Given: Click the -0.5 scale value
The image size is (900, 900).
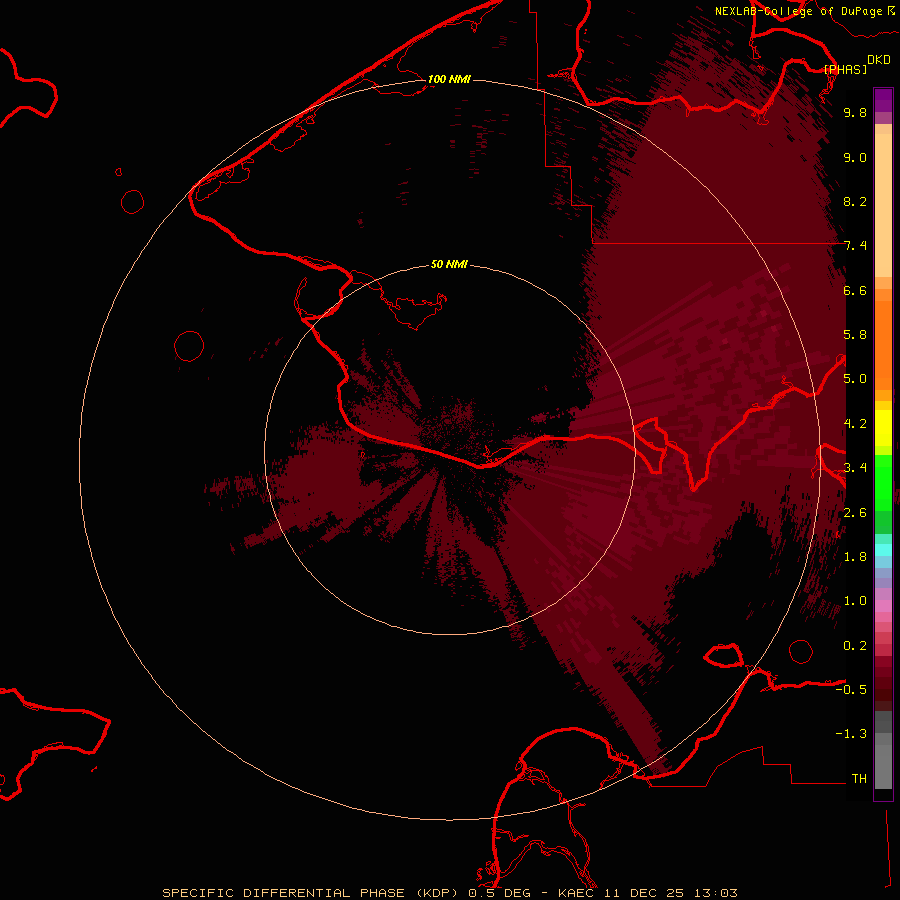Looking at the screenshot, I should 851,690.
